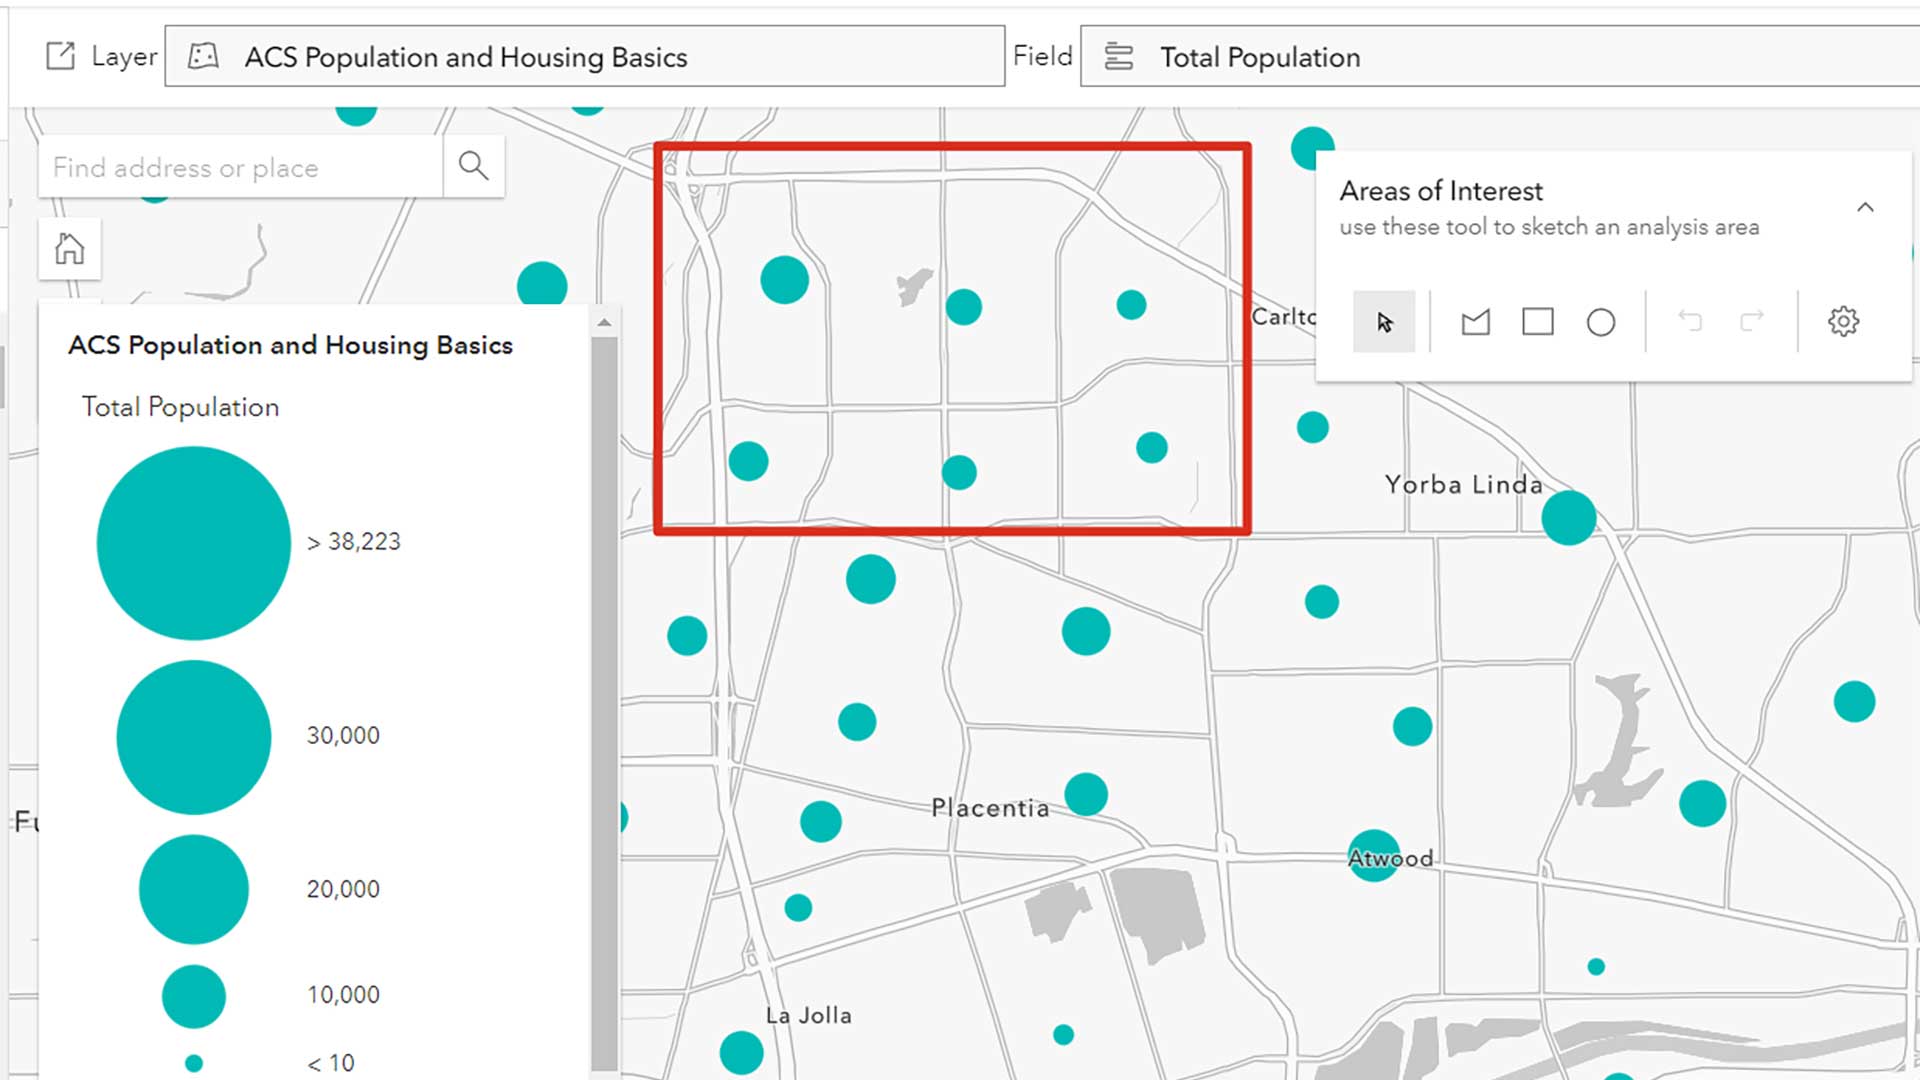Click the redo arrow icon
The image size is (1920, 1080).
point(1752,321)
